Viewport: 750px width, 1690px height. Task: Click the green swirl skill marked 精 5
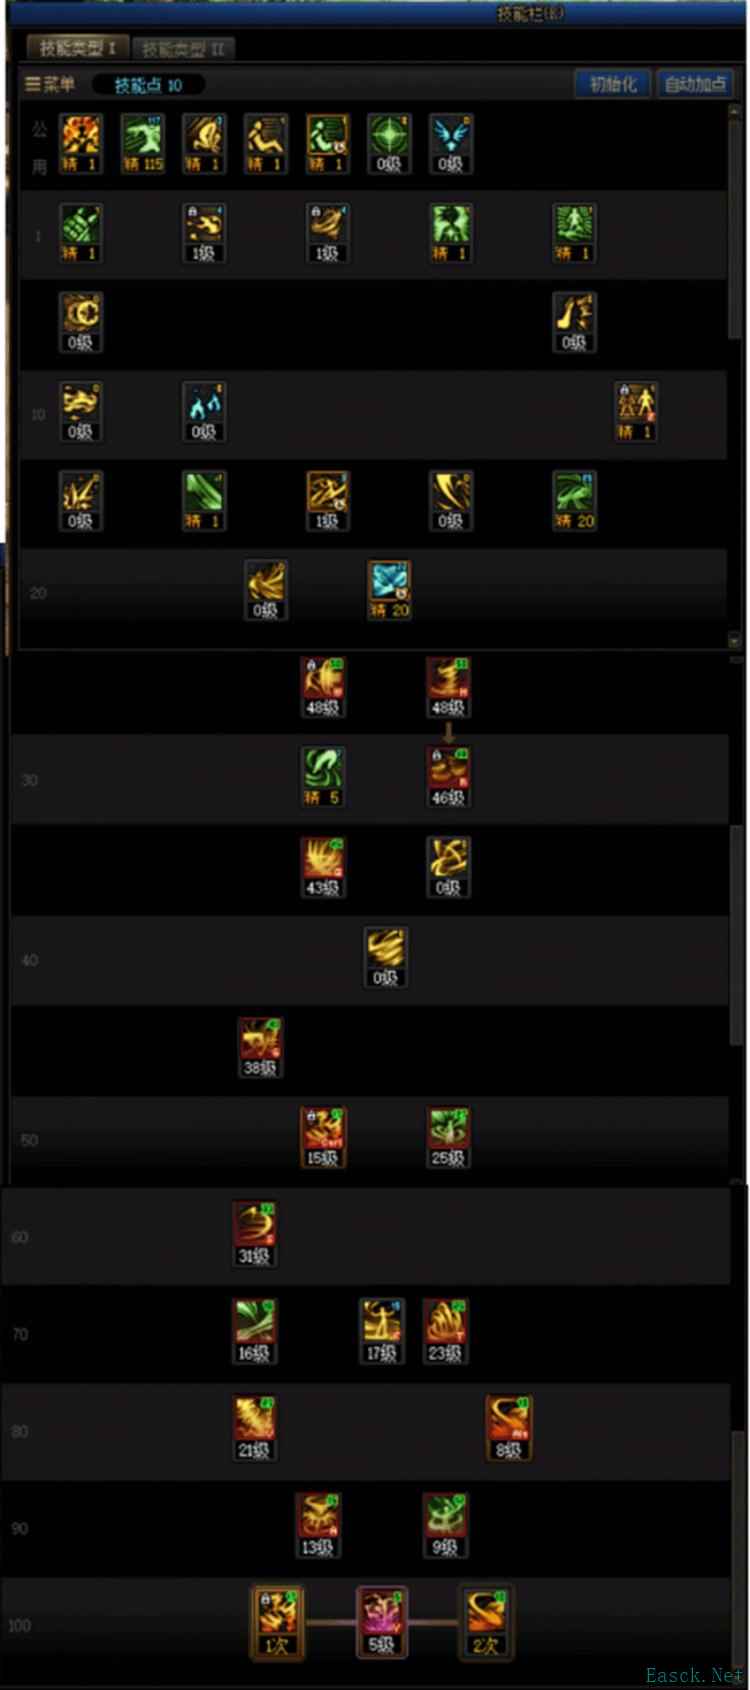click(x=322, y=777)
